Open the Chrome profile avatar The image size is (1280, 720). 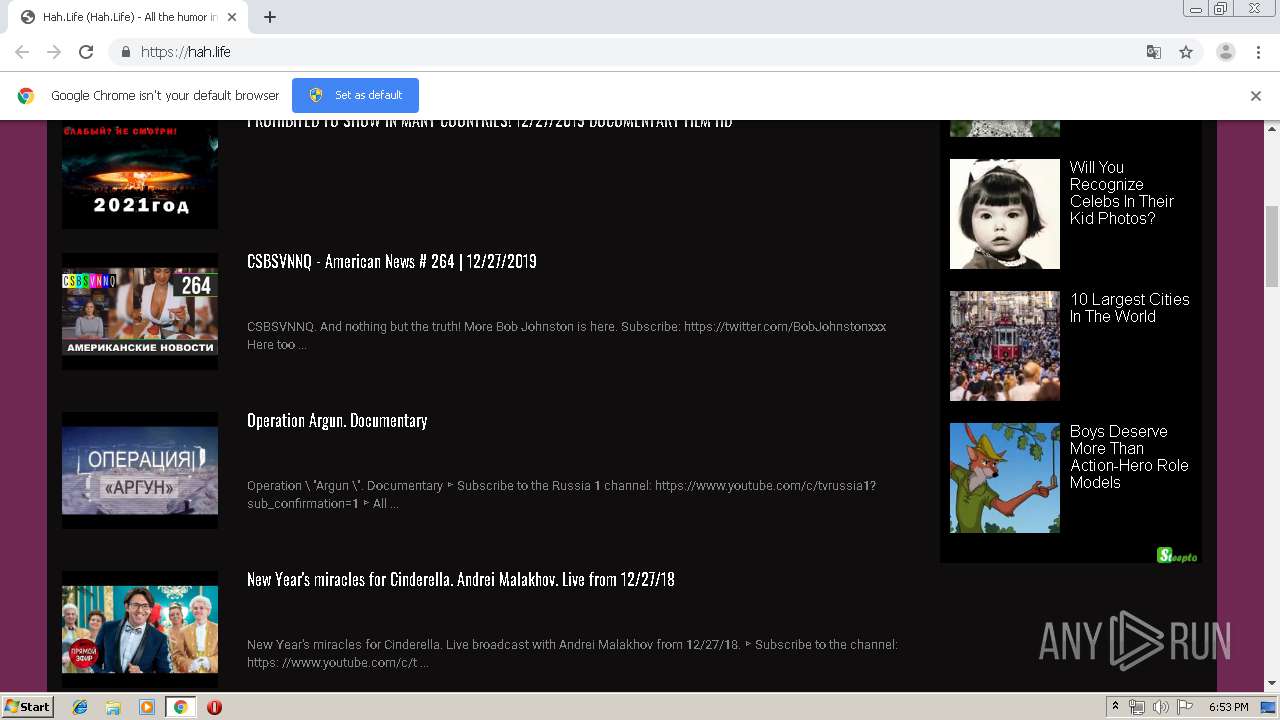1225,52
